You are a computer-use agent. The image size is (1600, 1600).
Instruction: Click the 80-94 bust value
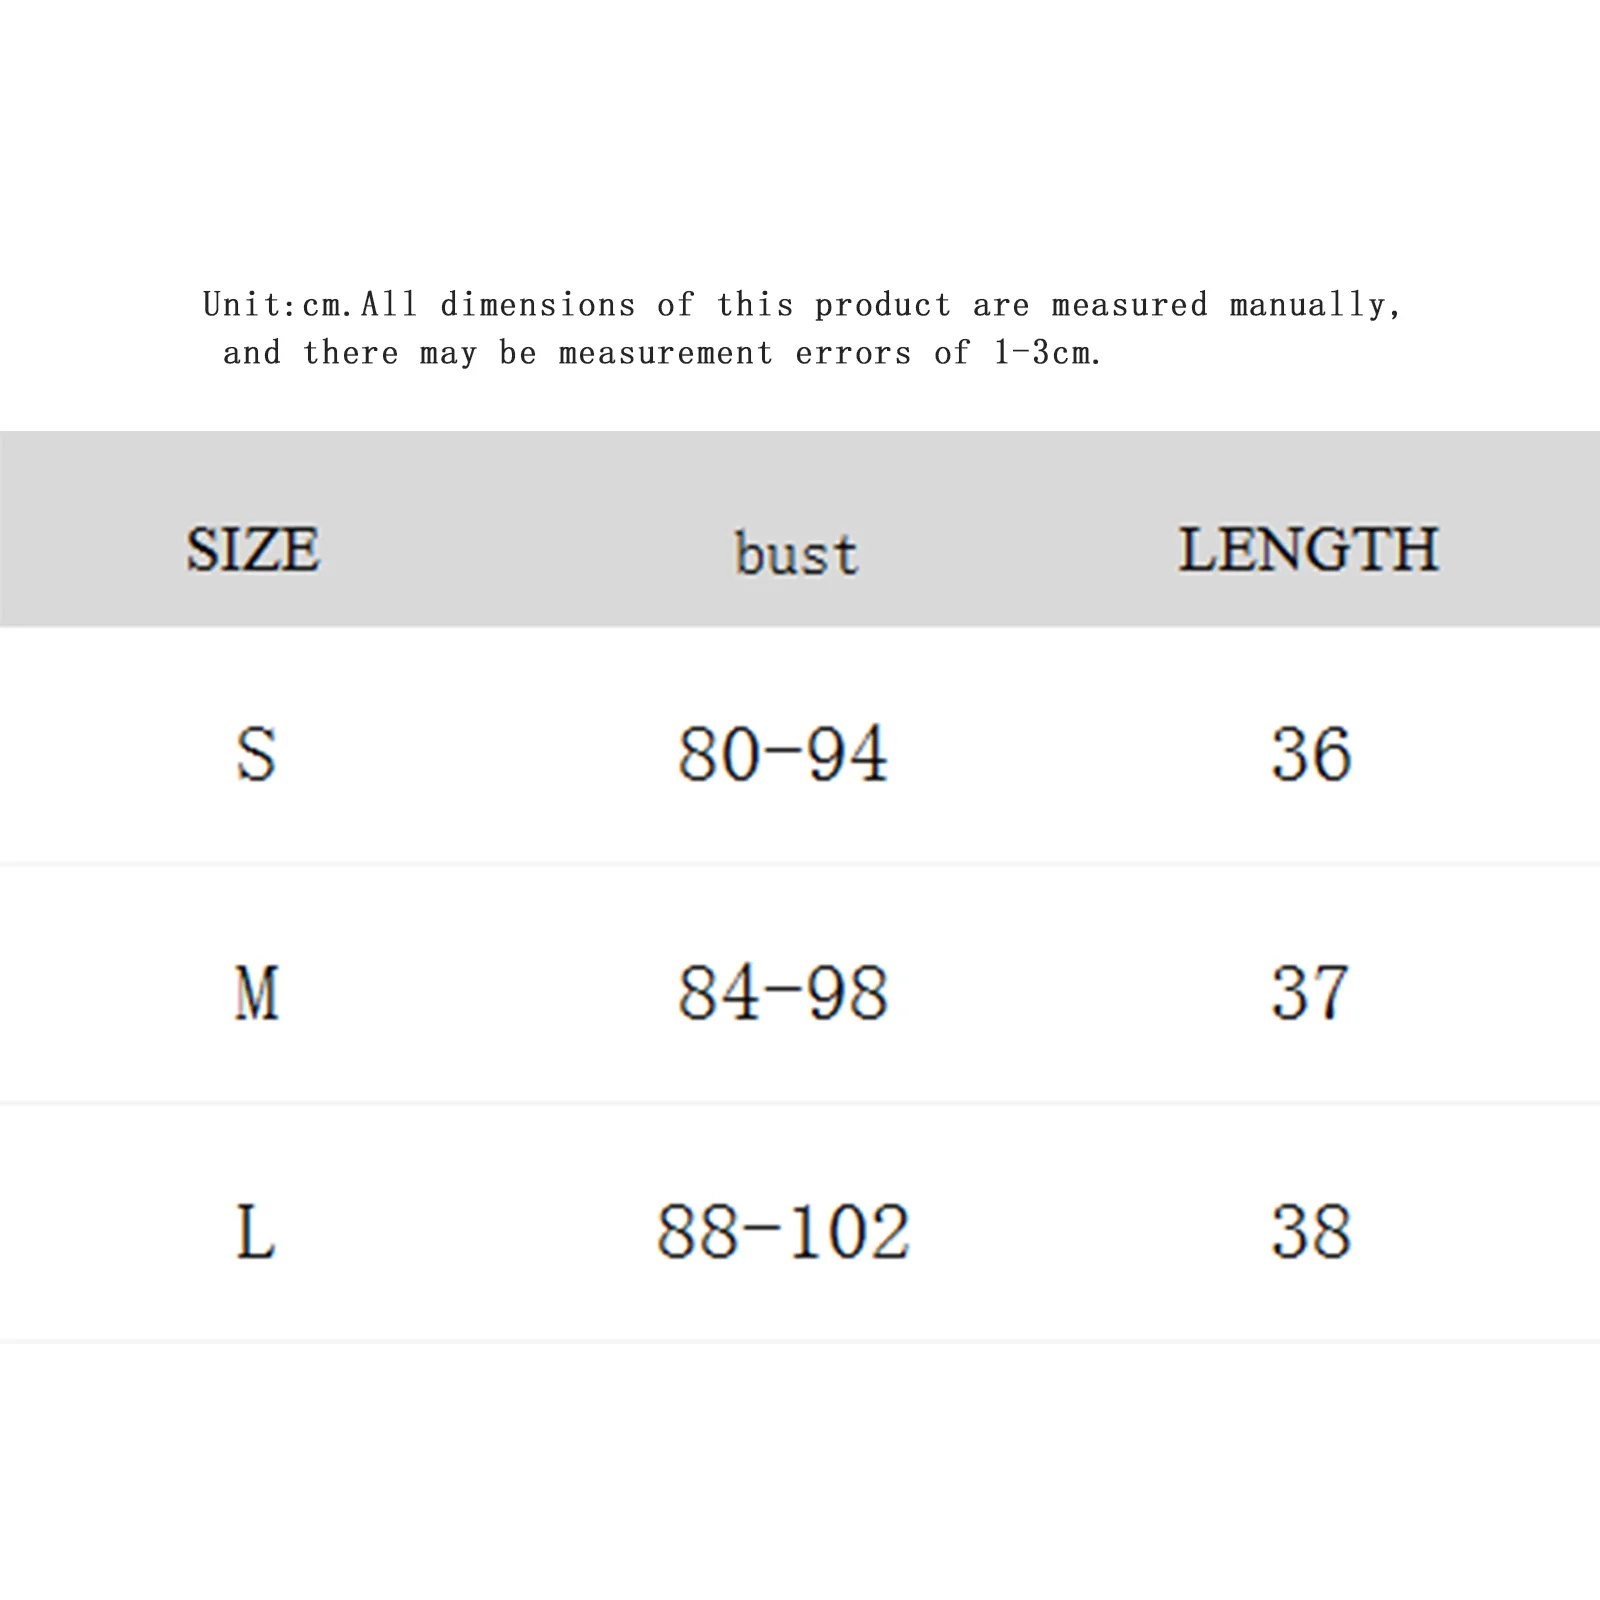coord(783,754)
